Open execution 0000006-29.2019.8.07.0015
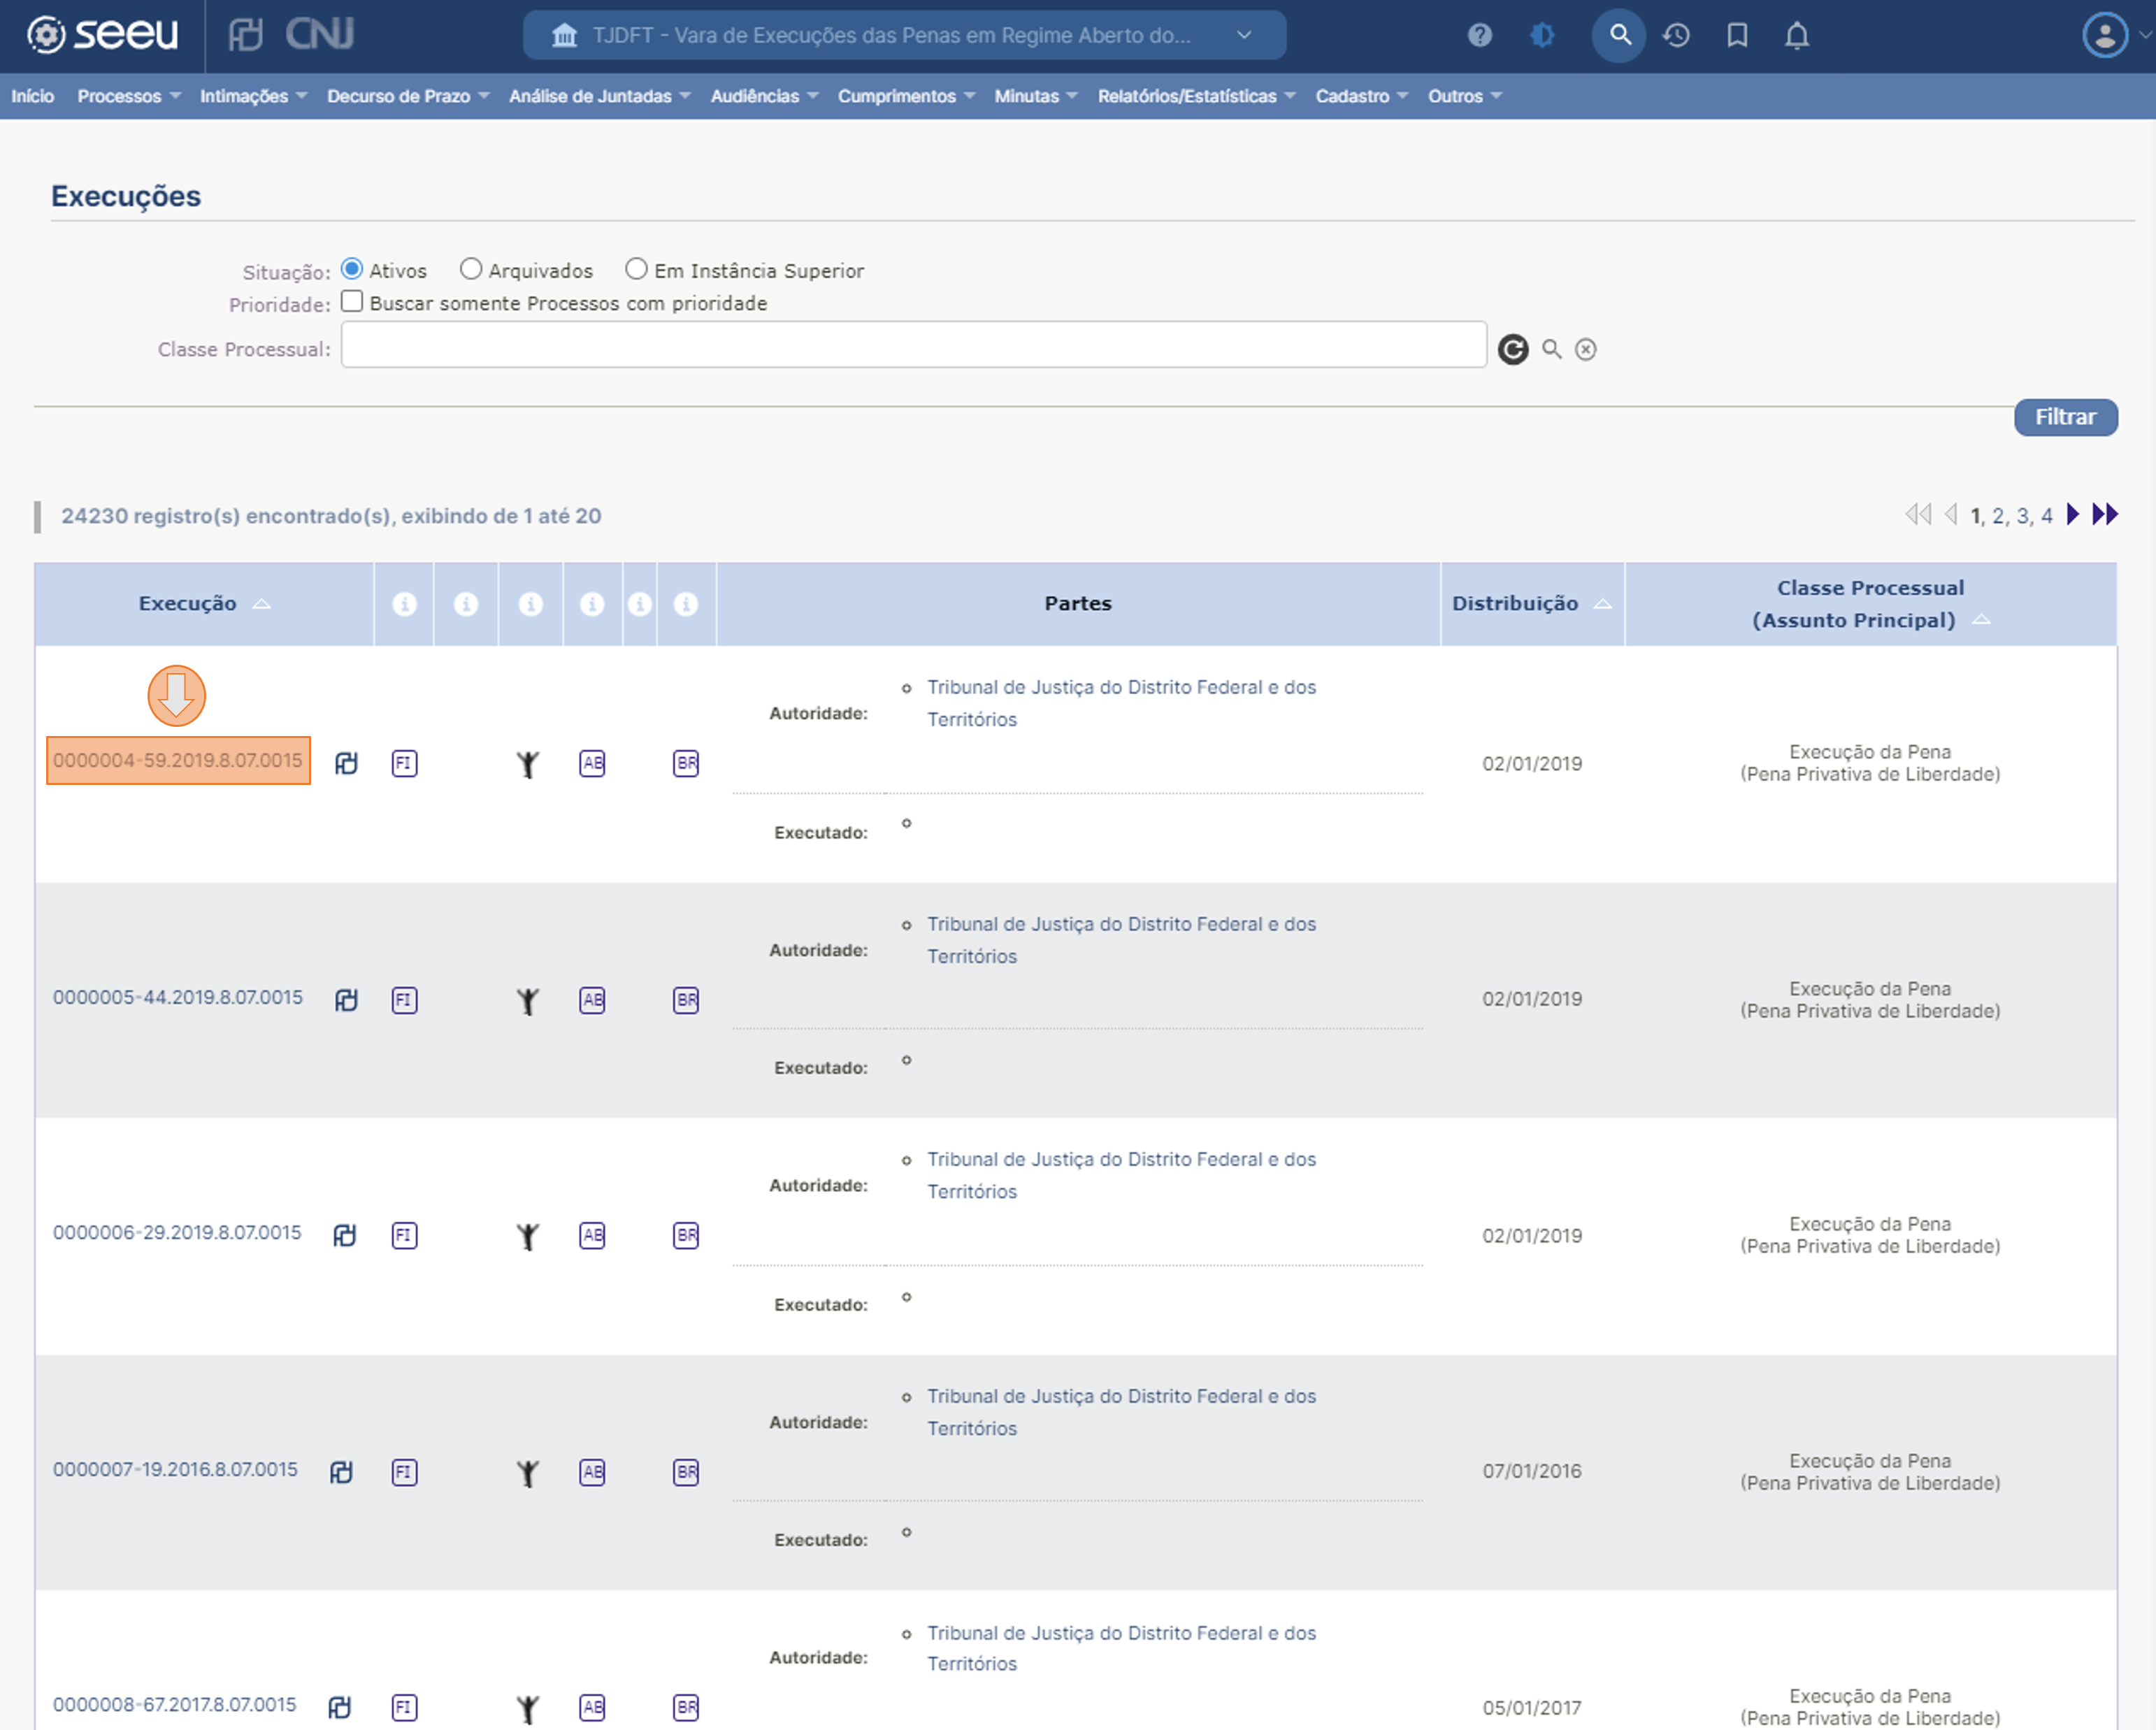This screenshot has width=2156, height=1730. pyautogui.click(x=177, y=1232)
